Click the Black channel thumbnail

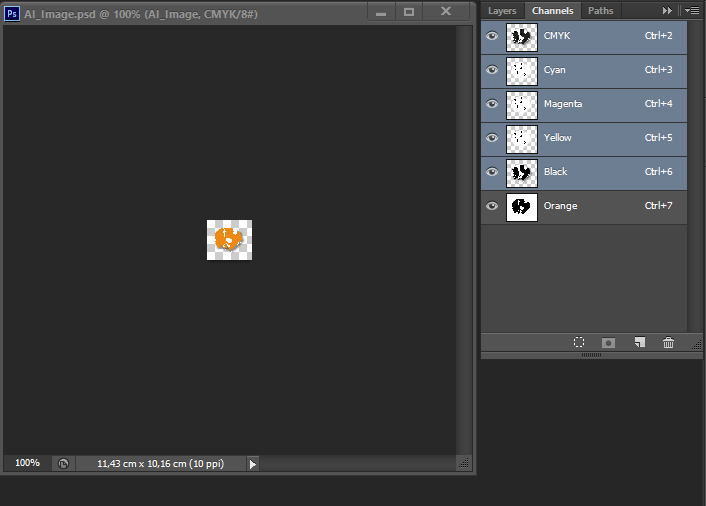522,173
